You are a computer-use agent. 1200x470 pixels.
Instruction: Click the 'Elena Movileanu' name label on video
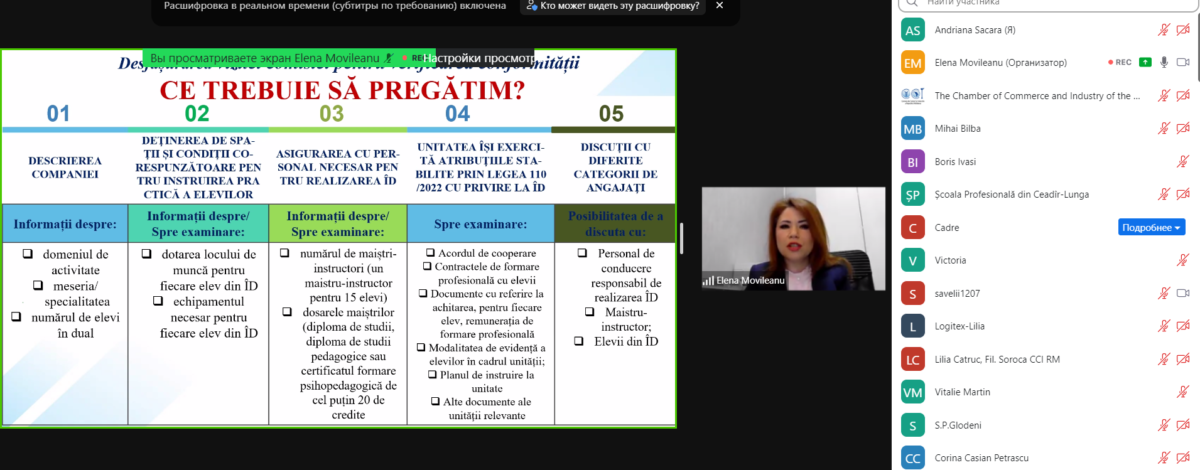pyautogui.click(x=750, y=281)
